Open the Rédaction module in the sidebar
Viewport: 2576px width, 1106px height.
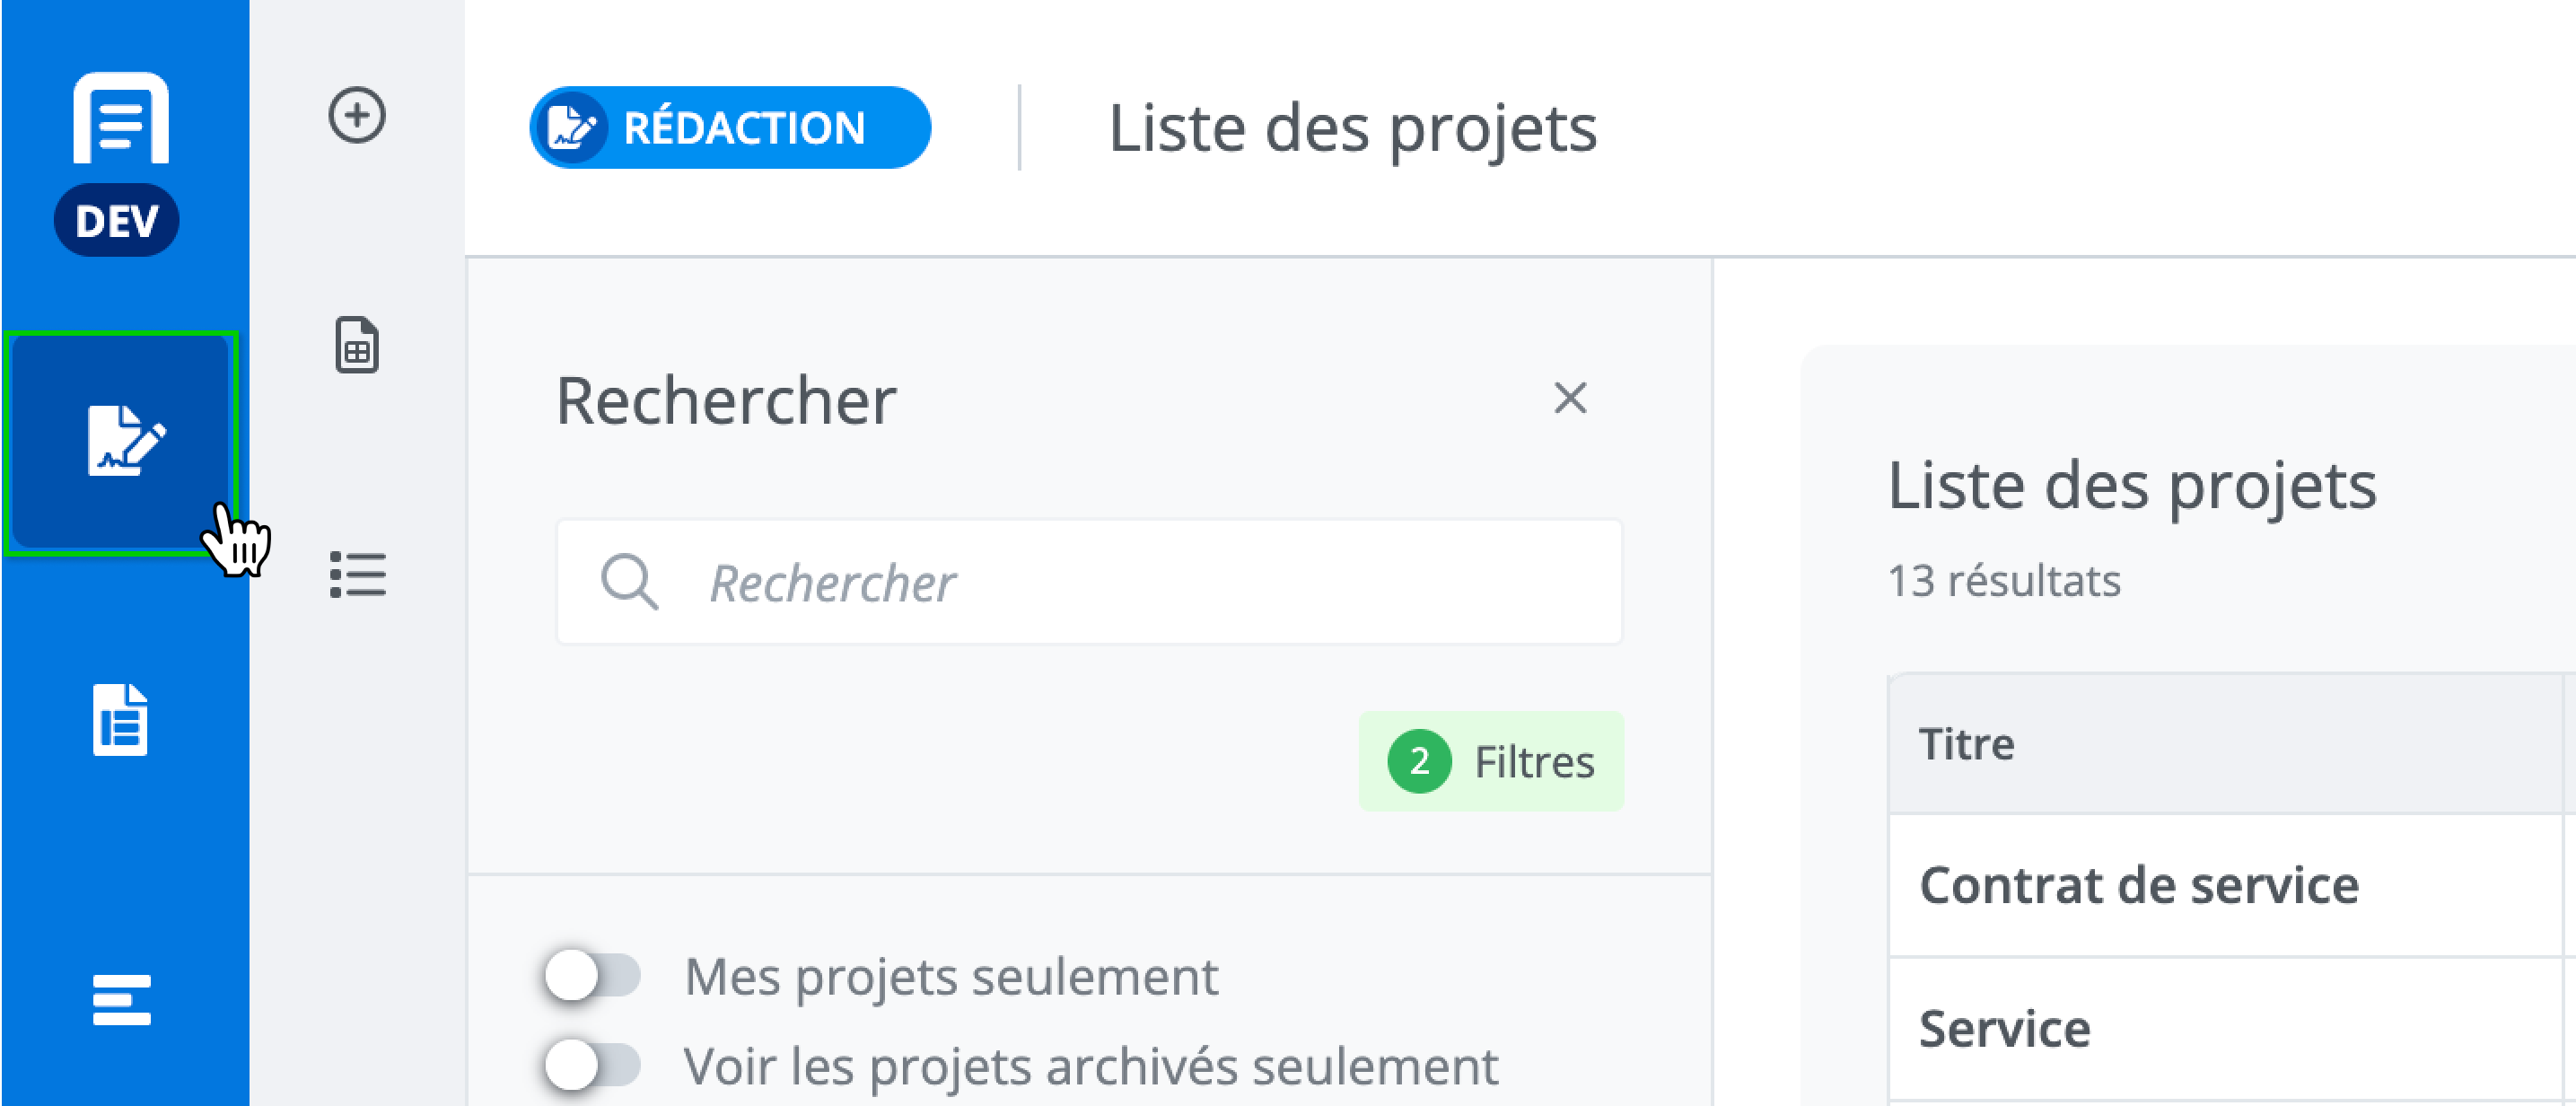[122, 441]
